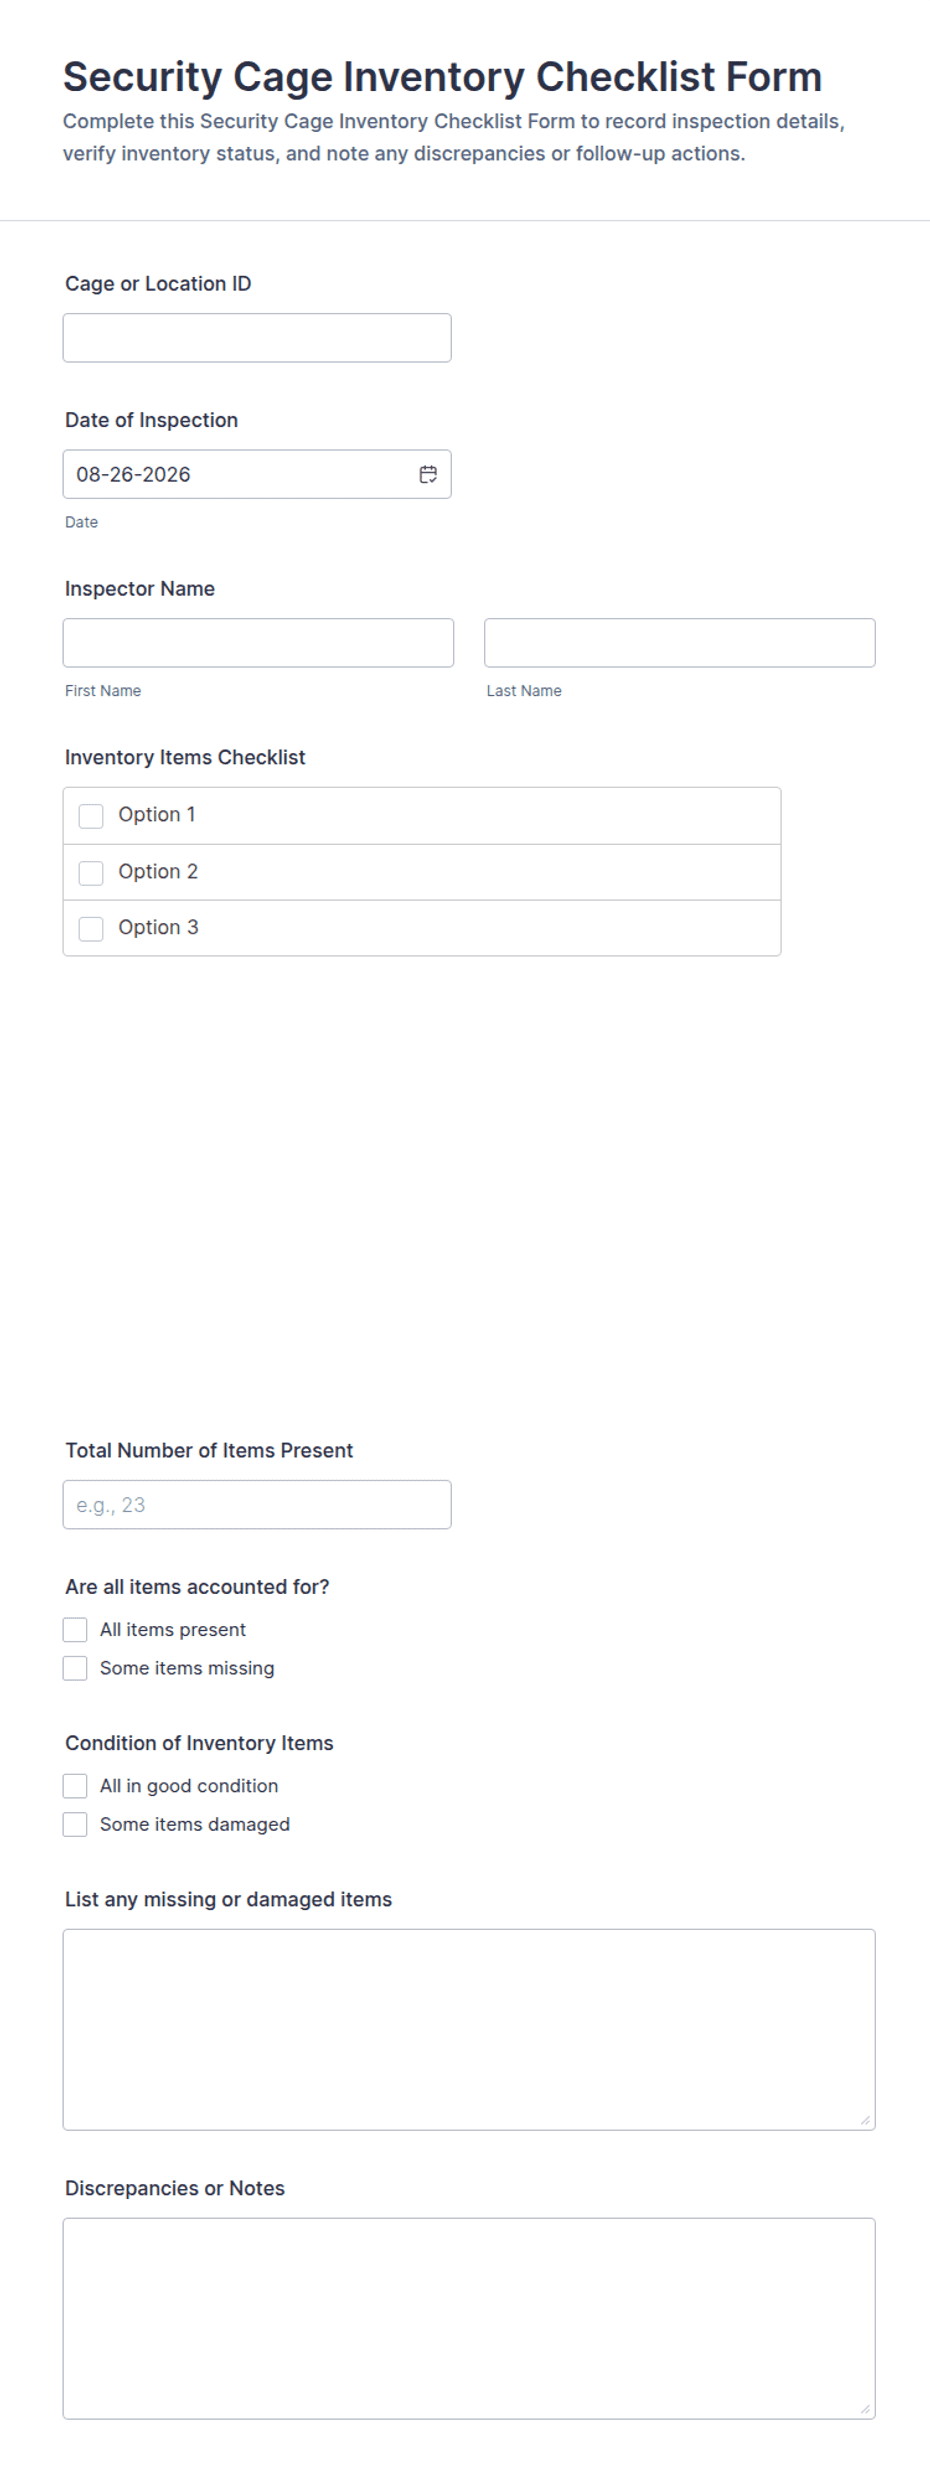This screenshot has width=930, height=2466.
Task: Tick the Some items missing checkbox
Action: 75,1668
